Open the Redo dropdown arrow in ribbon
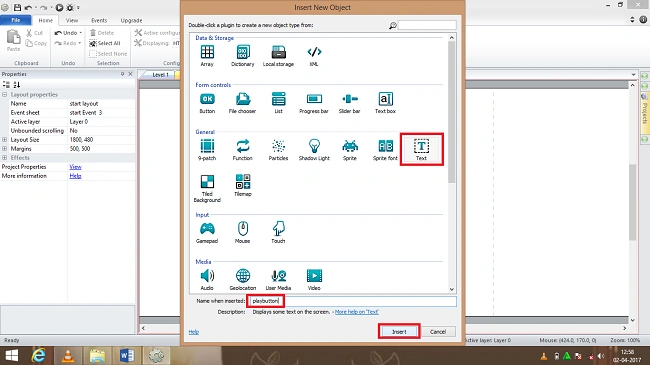 click(80, 43)
